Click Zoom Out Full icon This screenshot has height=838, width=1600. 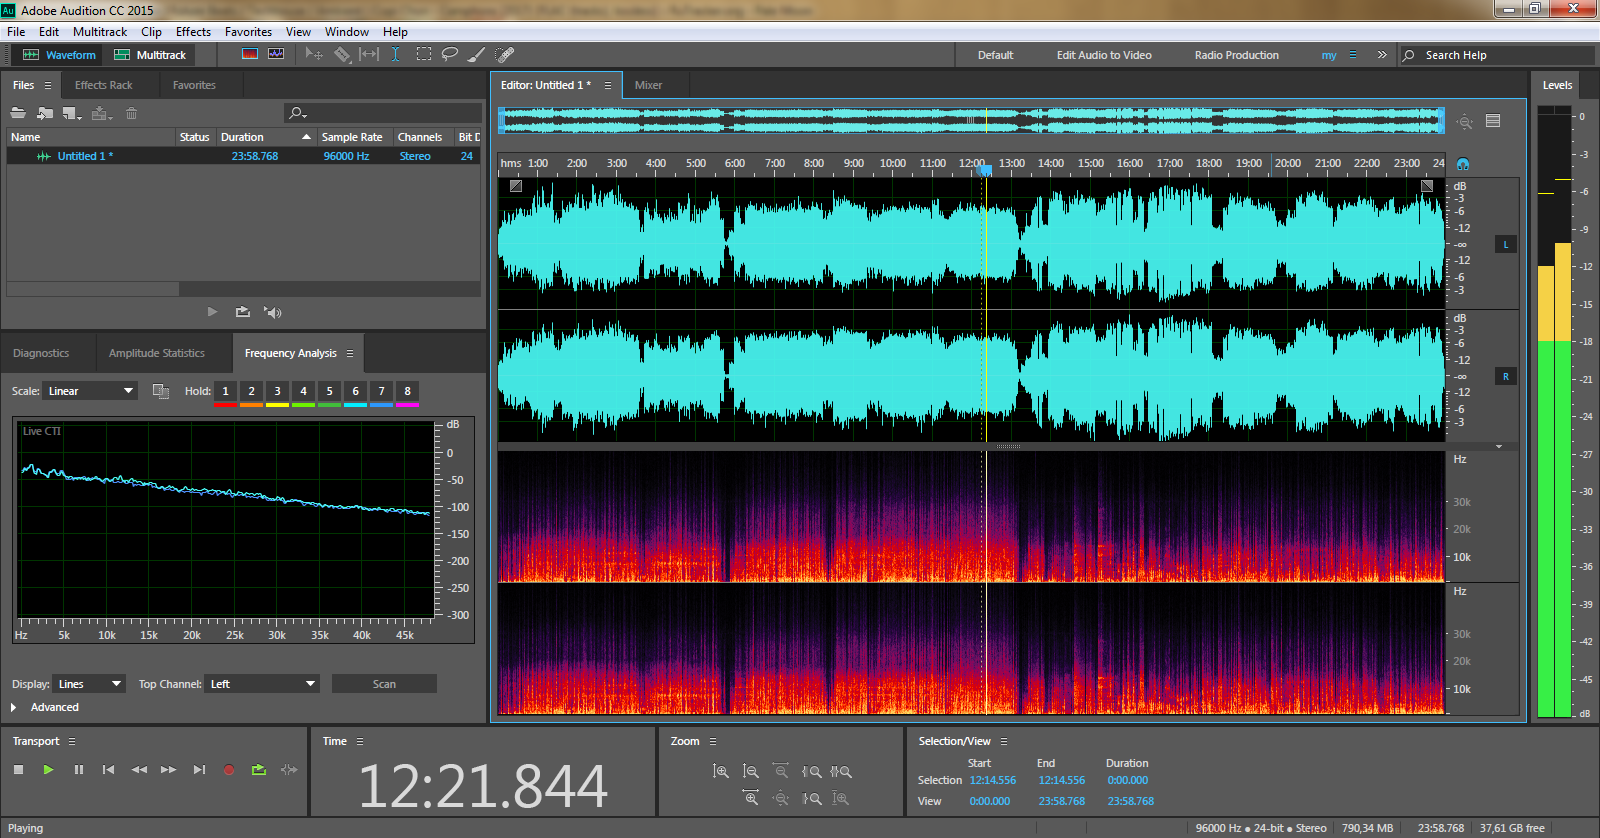(x=781, y=798)
